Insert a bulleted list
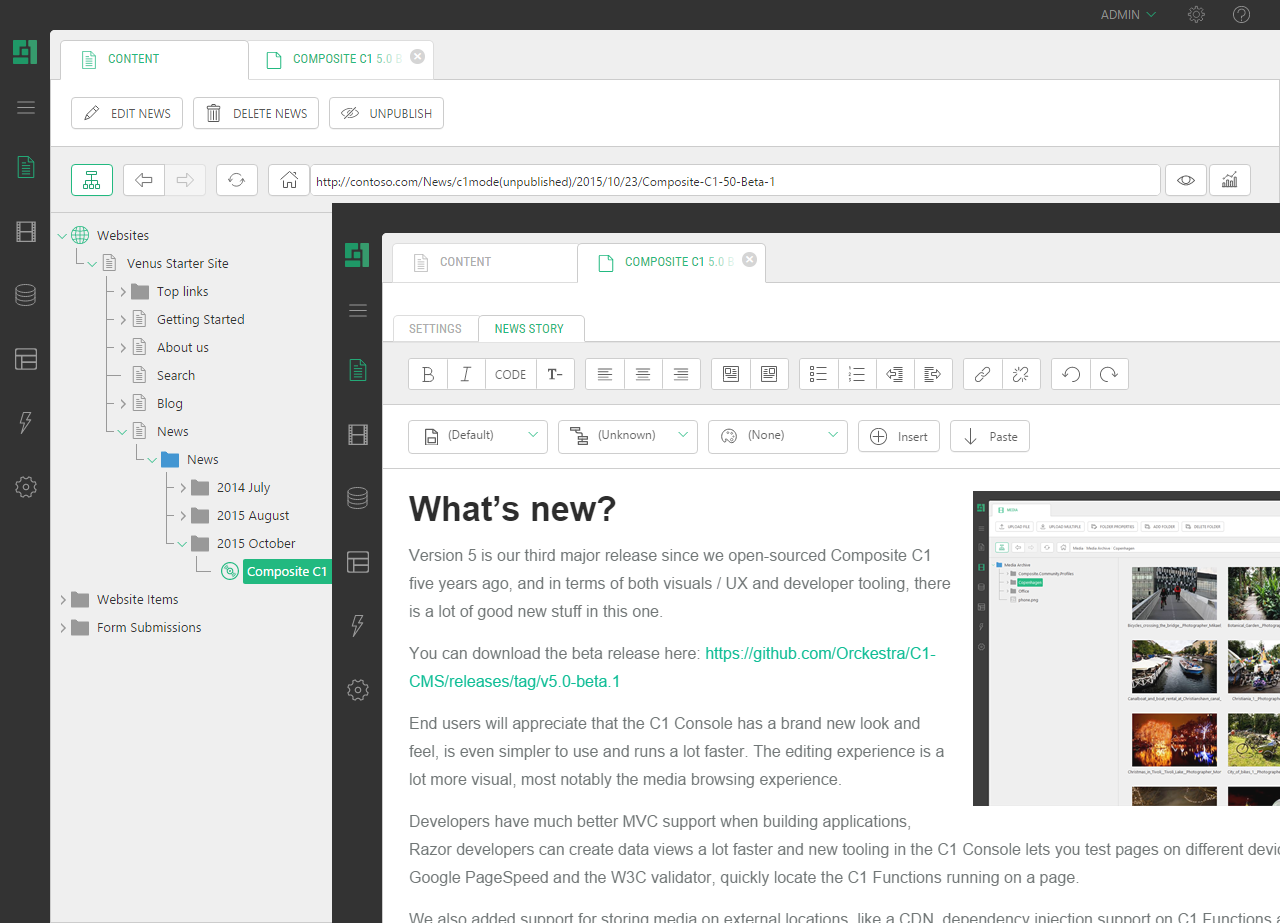 pyautogui.click(x=818, y=374)
